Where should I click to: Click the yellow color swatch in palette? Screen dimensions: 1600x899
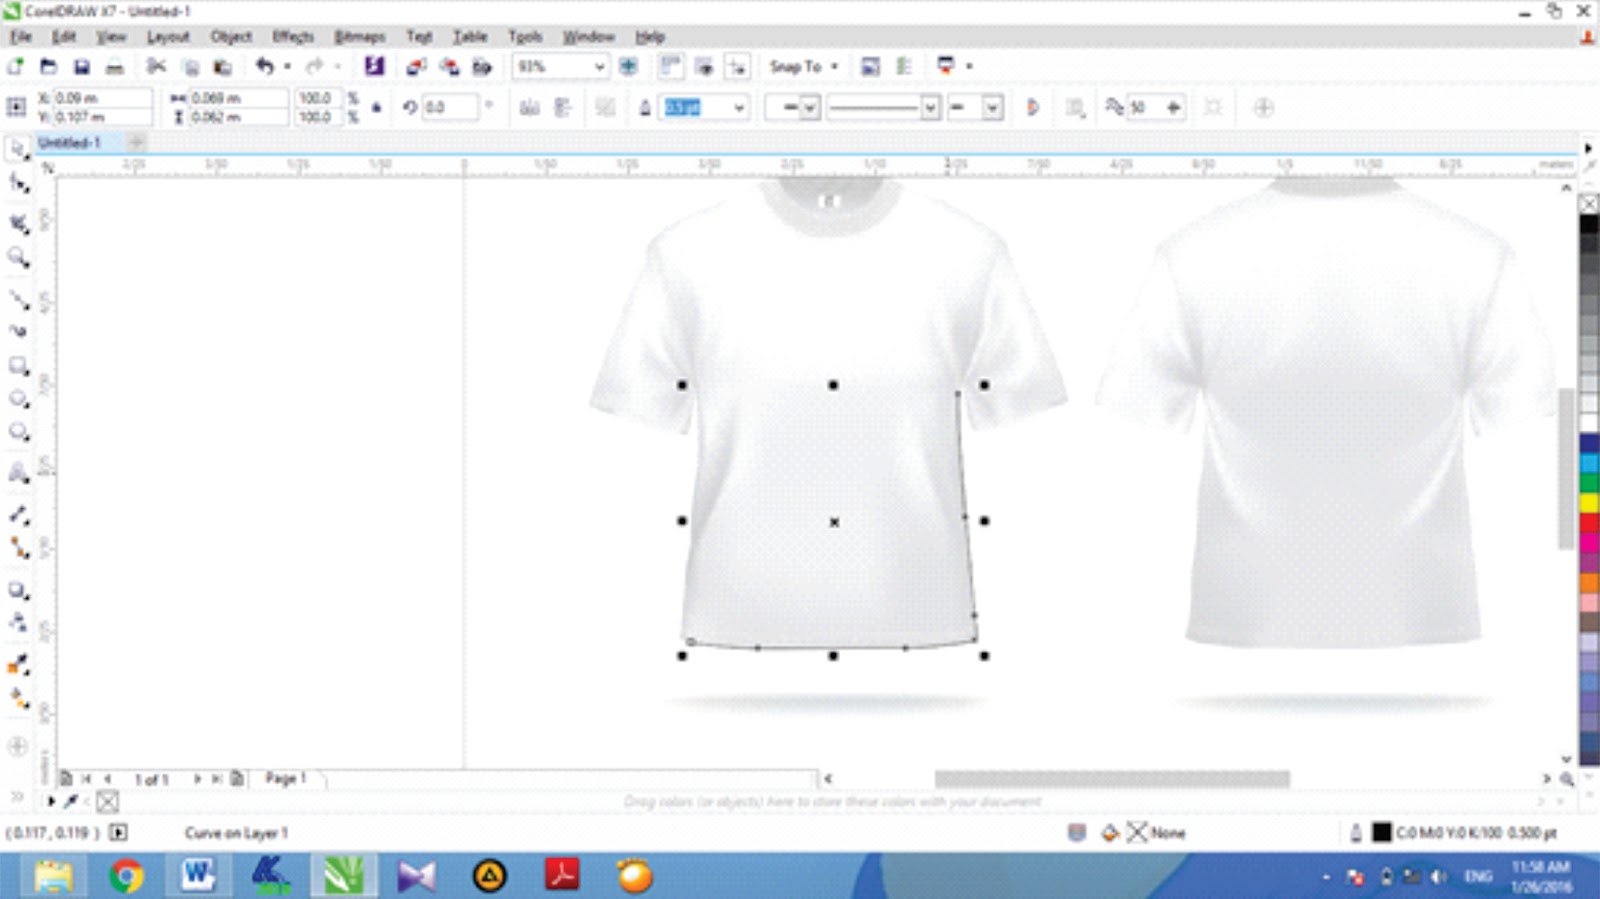point(1589,502)
